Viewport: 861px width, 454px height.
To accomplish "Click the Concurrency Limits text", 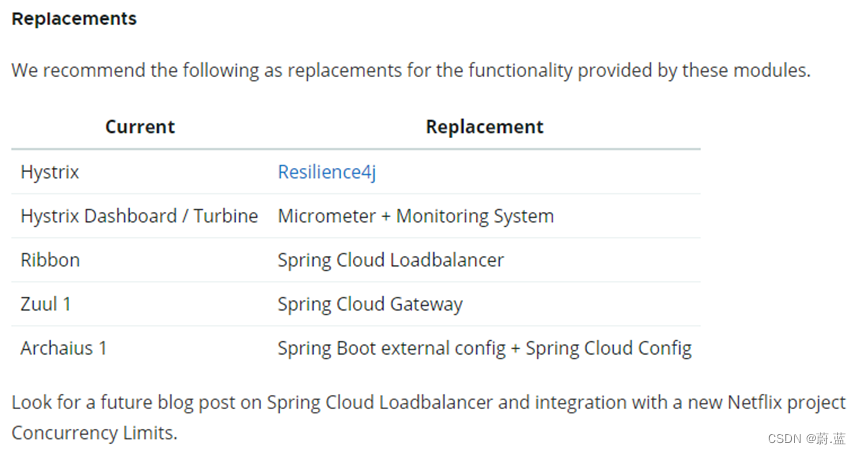I will coord(94,434).
